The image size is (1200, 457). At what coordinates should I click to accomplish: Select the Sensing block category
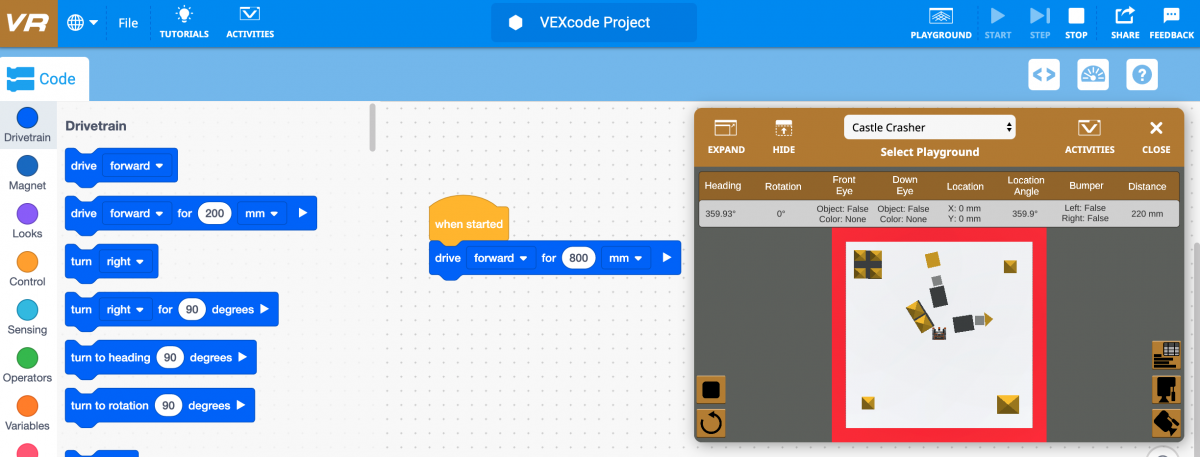[x=28, y=317]
